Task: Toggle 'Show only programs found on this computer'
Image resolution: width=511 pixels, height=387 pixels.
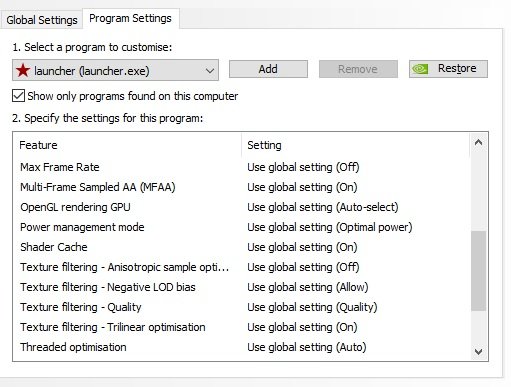Action: coord(18,96)
